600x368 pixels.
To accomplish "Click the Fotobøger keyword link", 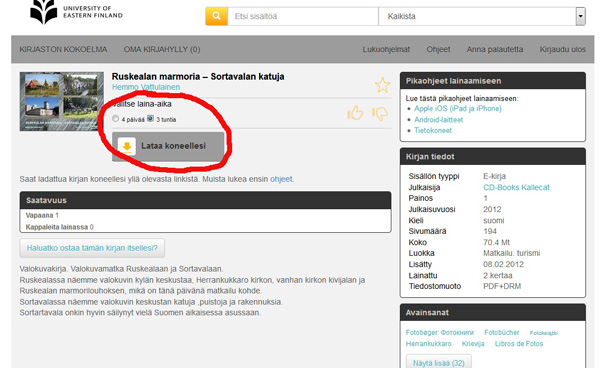I will pyautogui.click(x=440, y=332).
